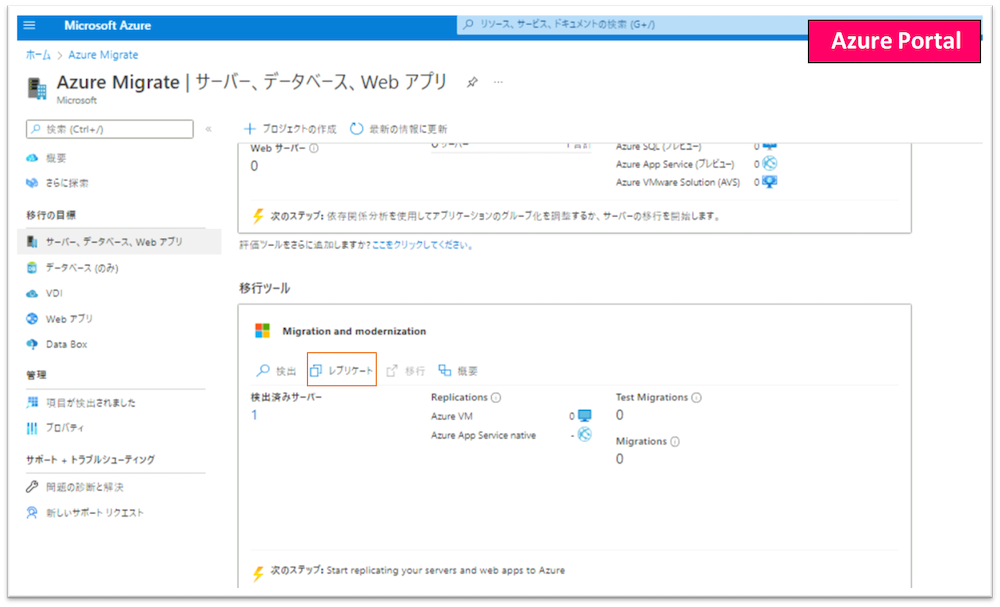Select サーバー、データベース、Web アプリ sidebar item

[x=119, y=242]
